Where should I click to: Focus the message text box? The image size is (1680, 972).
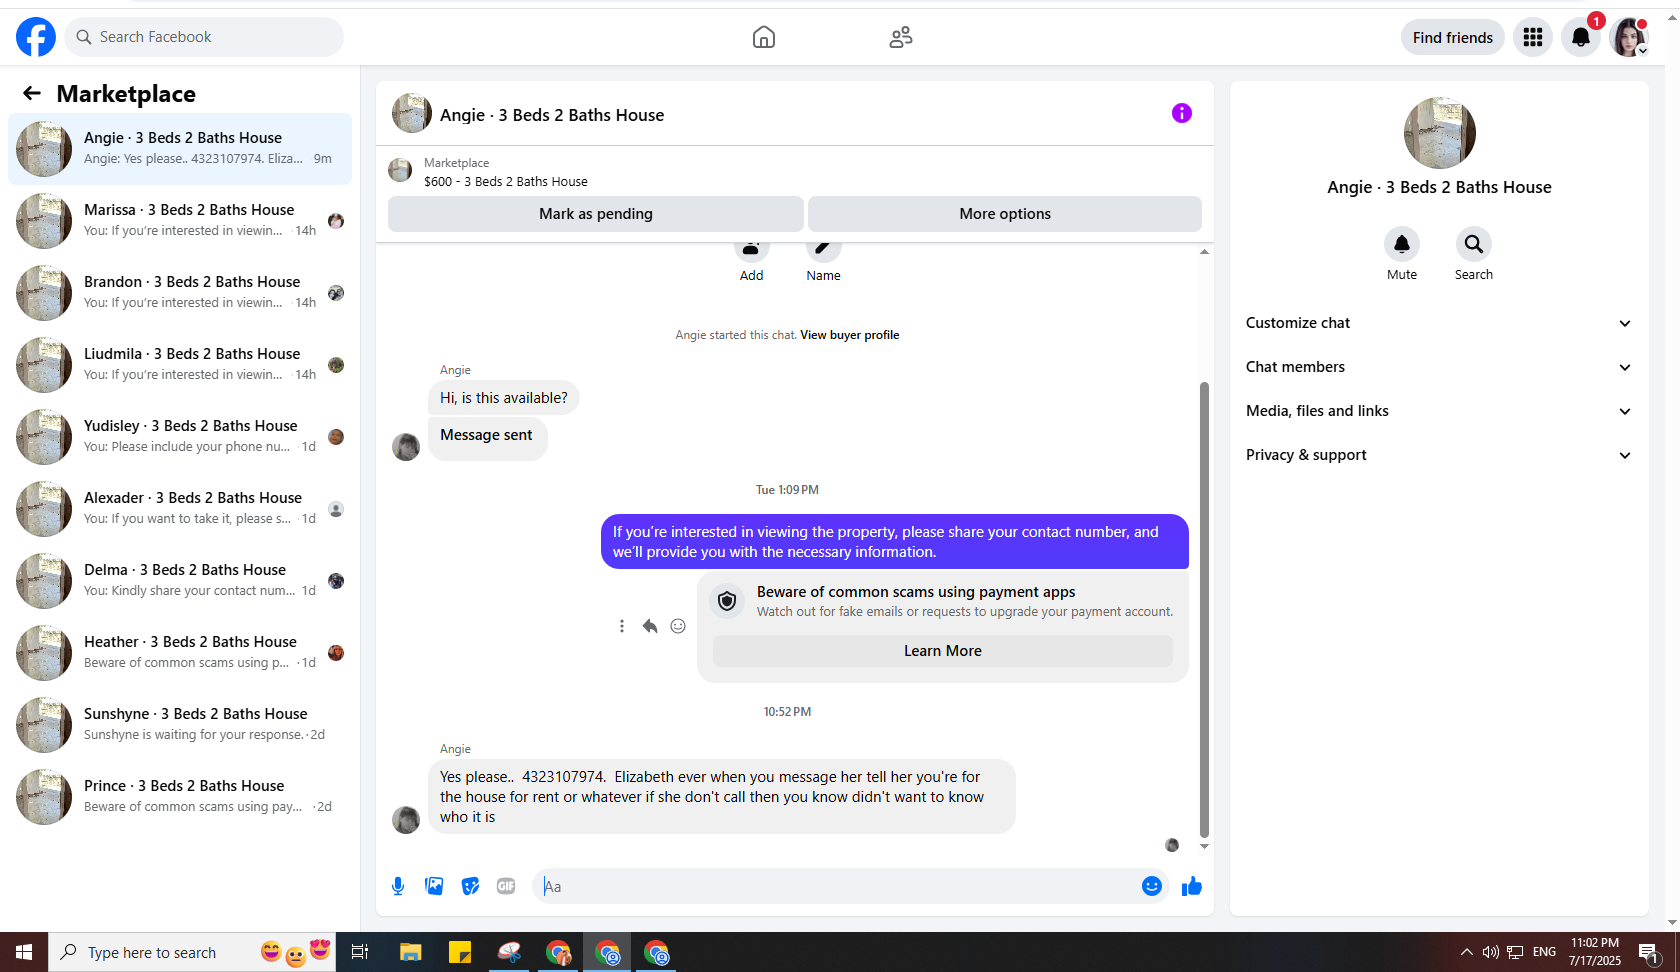tap(836, 886)
